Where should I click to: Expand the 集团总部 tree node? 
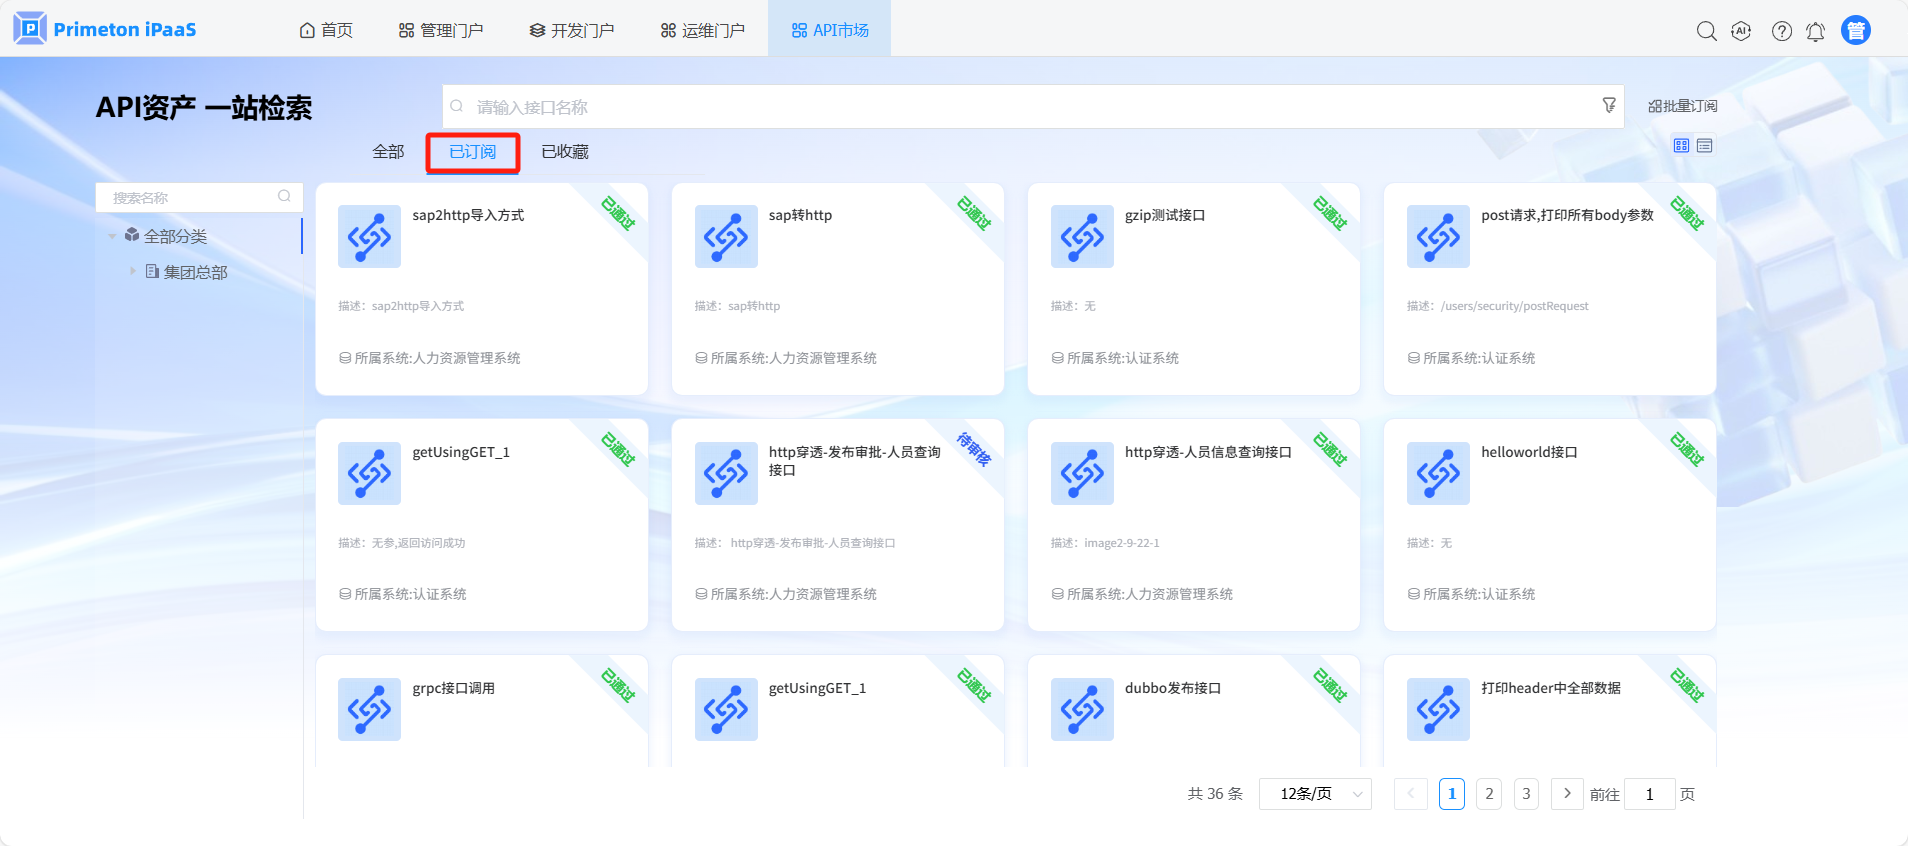(132, 271)
